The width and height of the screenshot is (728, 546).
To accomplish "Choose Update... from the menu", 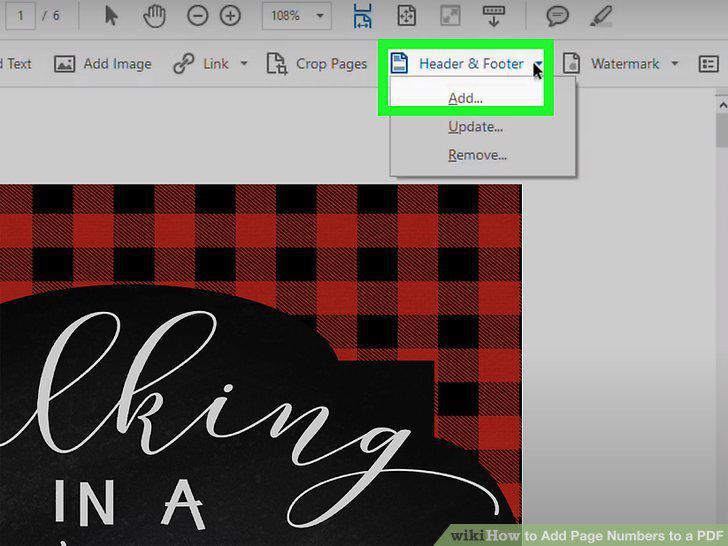I will (x=476, y=126).
